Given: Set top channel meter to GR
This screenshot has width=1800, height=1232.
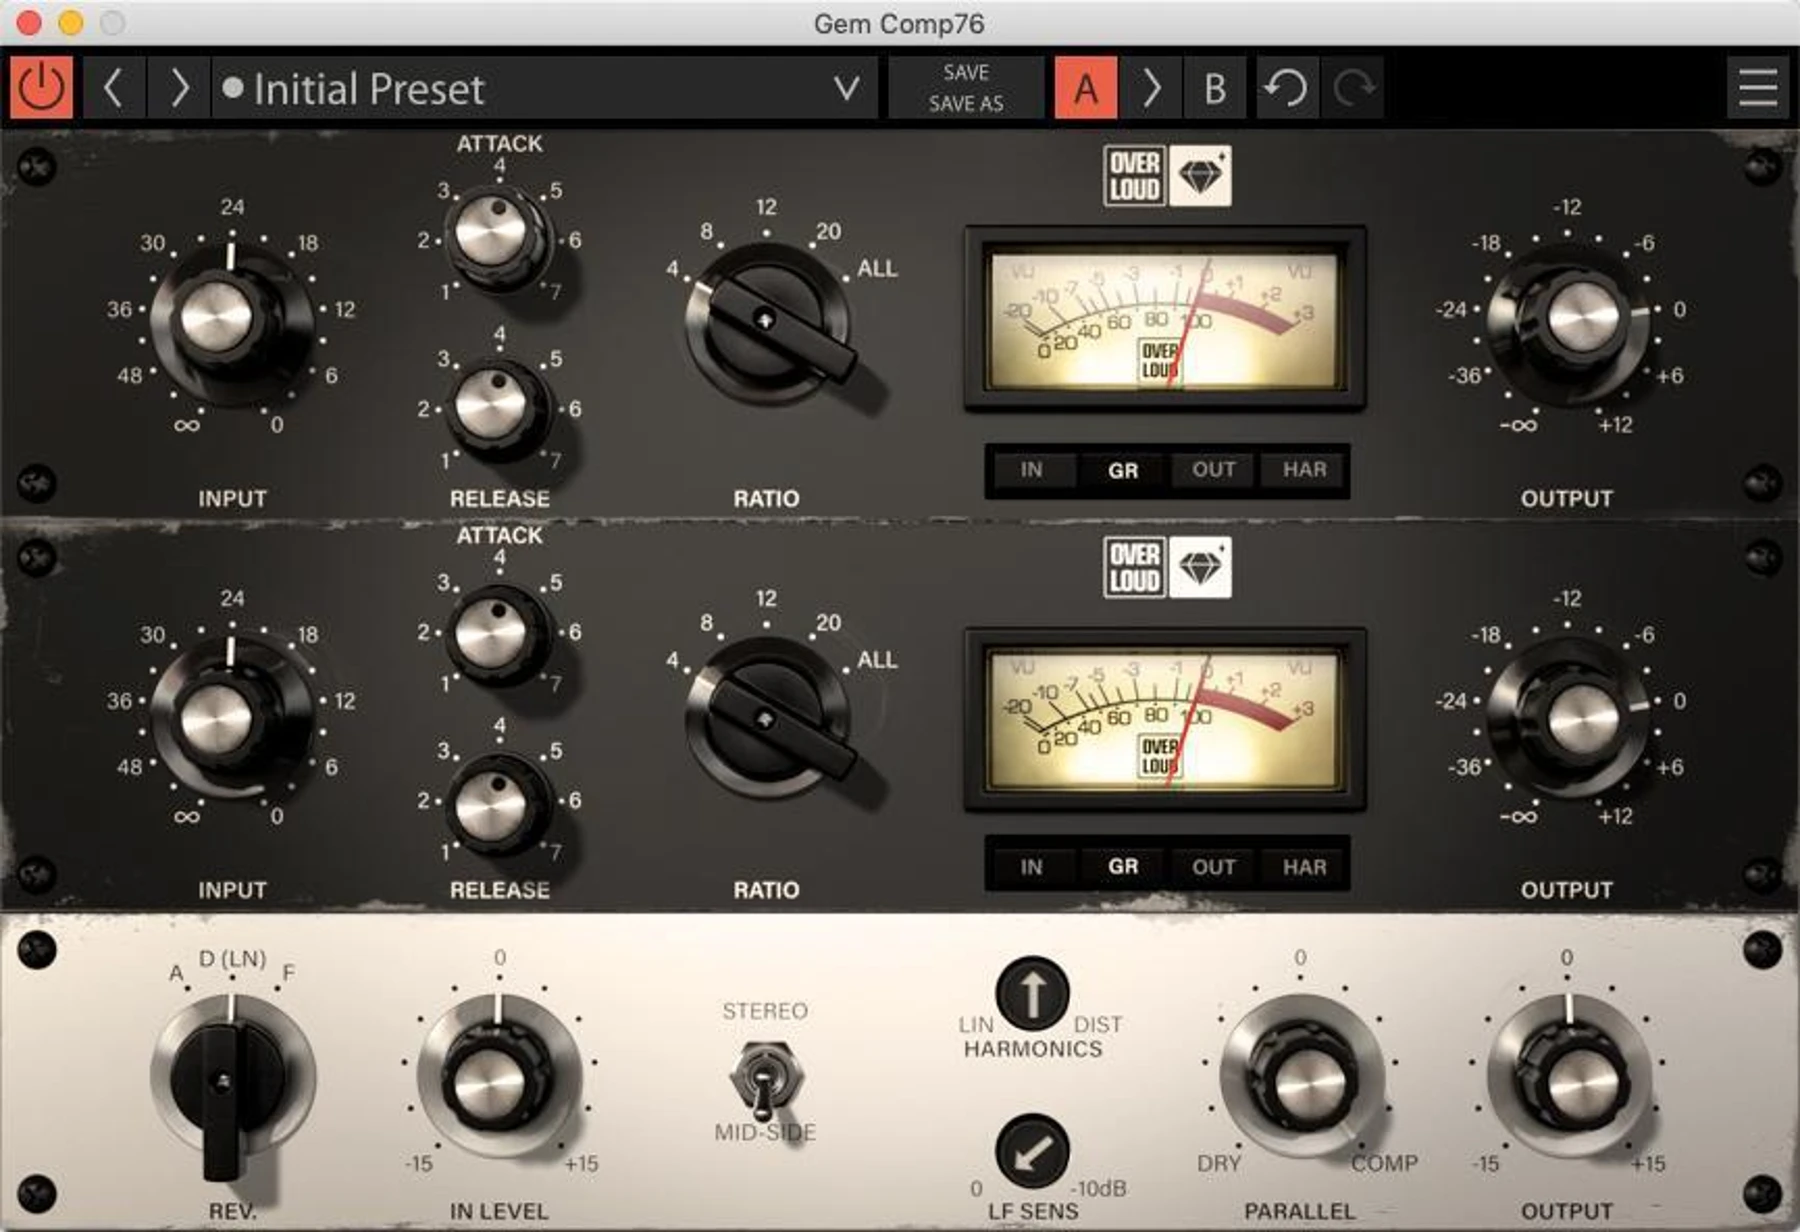Looking at the screenshot, I should coord(1123,470).
